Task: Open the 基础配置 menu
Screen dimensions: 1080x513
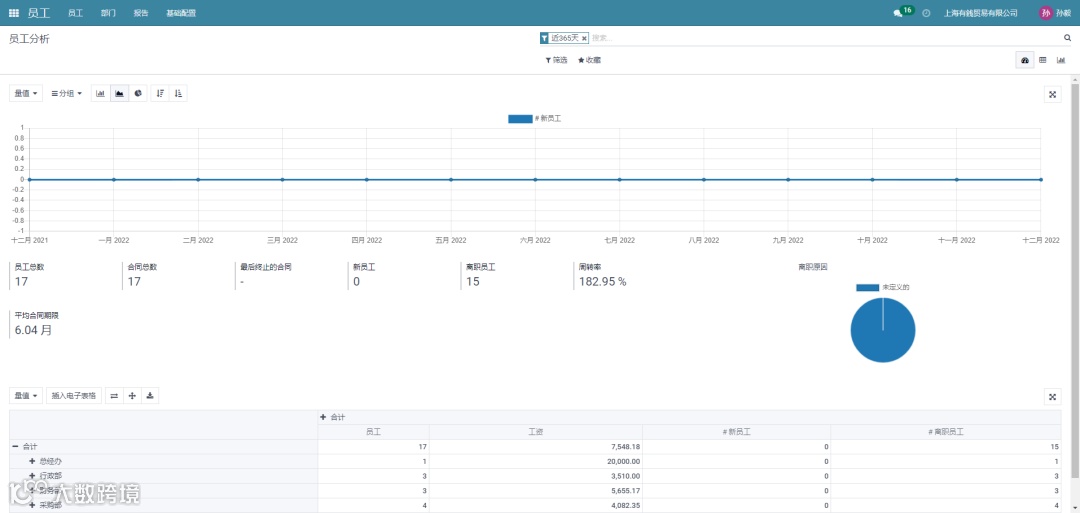Action: point(181,13)
